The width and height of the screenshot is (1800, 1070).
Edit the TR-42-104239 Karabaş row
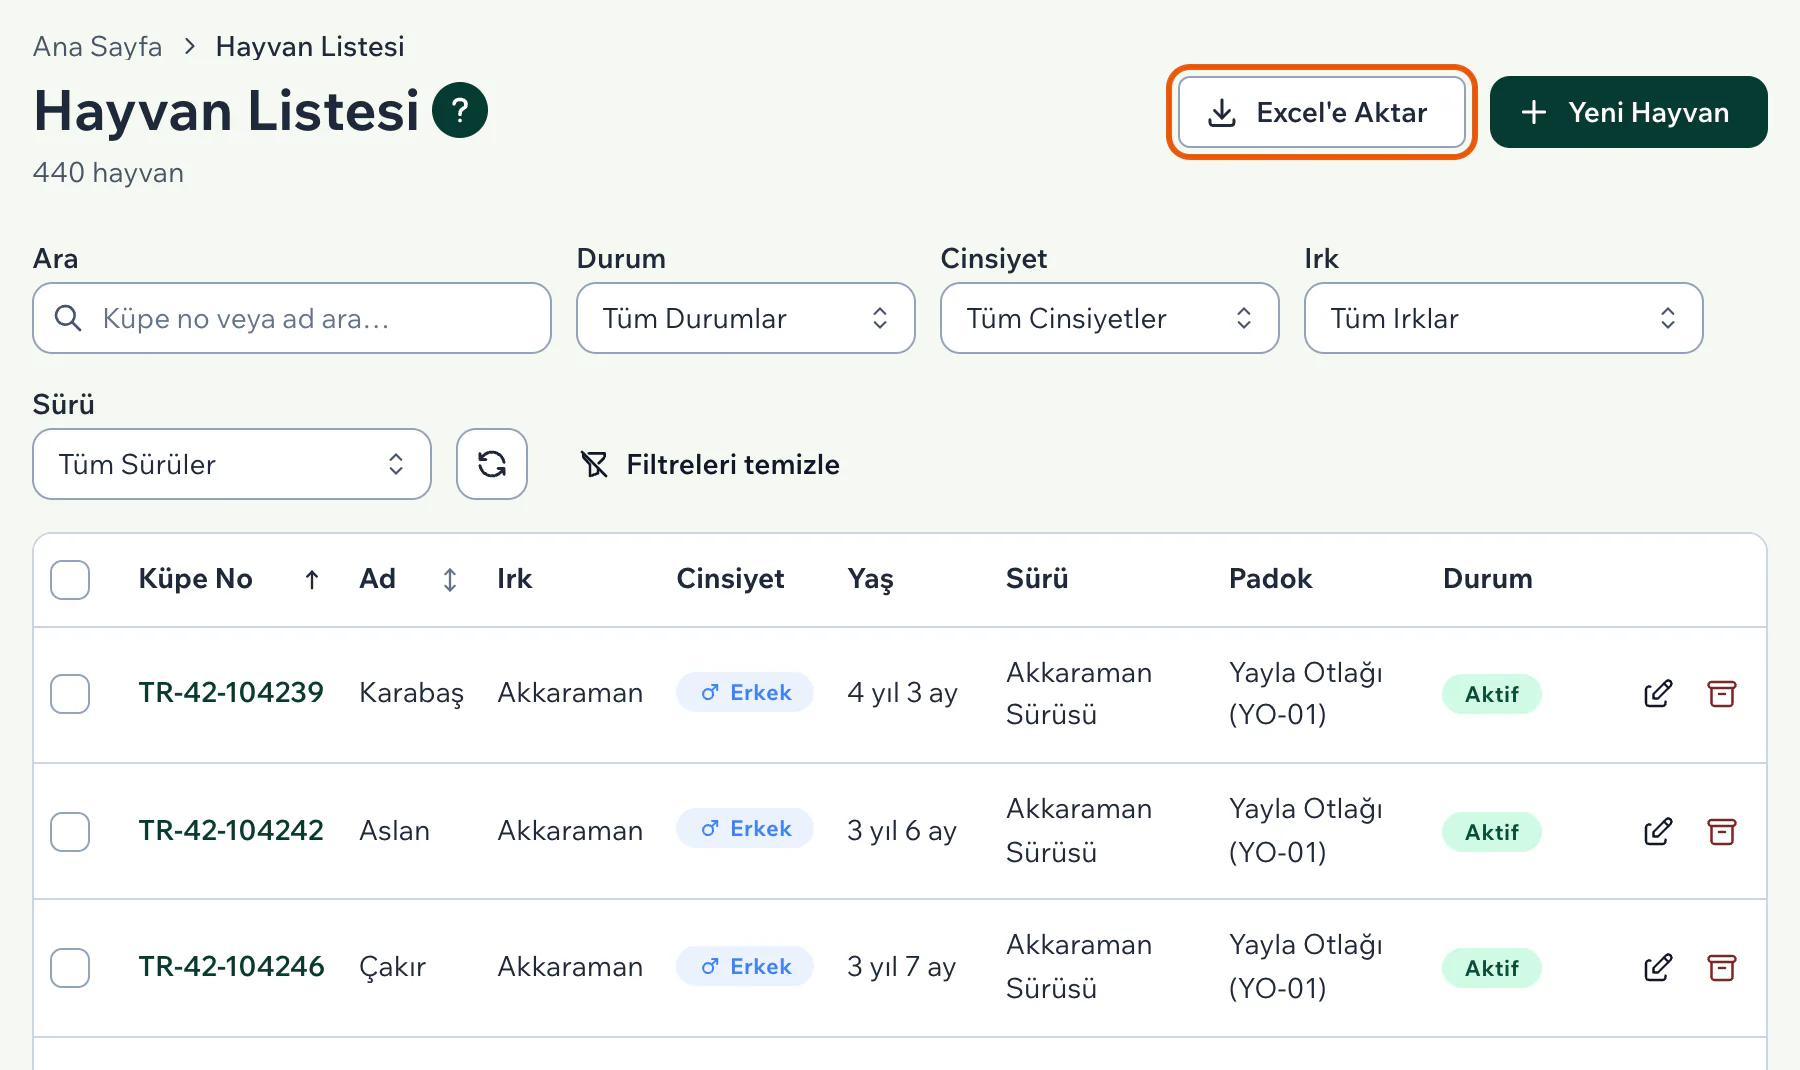[x=1658, y=694]
